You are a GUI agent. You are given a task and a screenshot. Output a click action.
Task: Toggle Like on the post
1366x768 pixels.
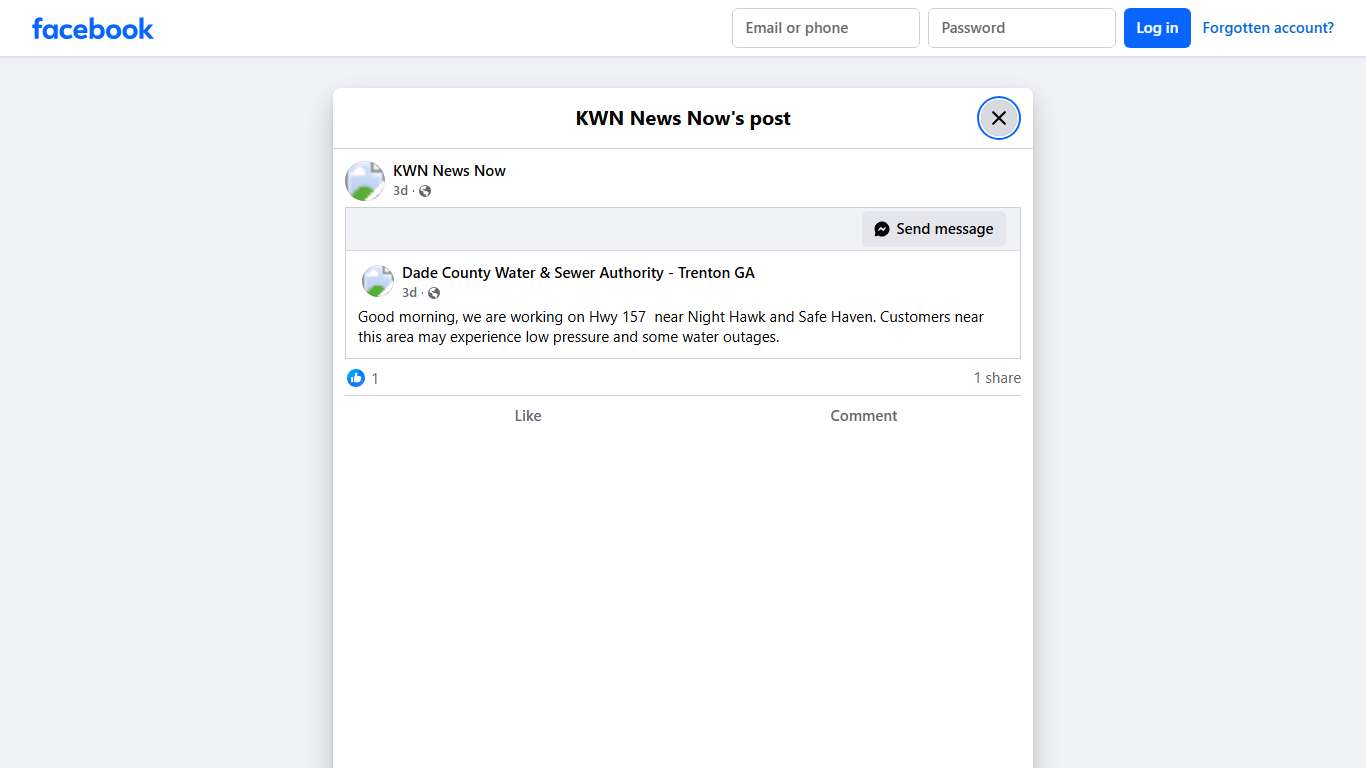click(528, 415)
